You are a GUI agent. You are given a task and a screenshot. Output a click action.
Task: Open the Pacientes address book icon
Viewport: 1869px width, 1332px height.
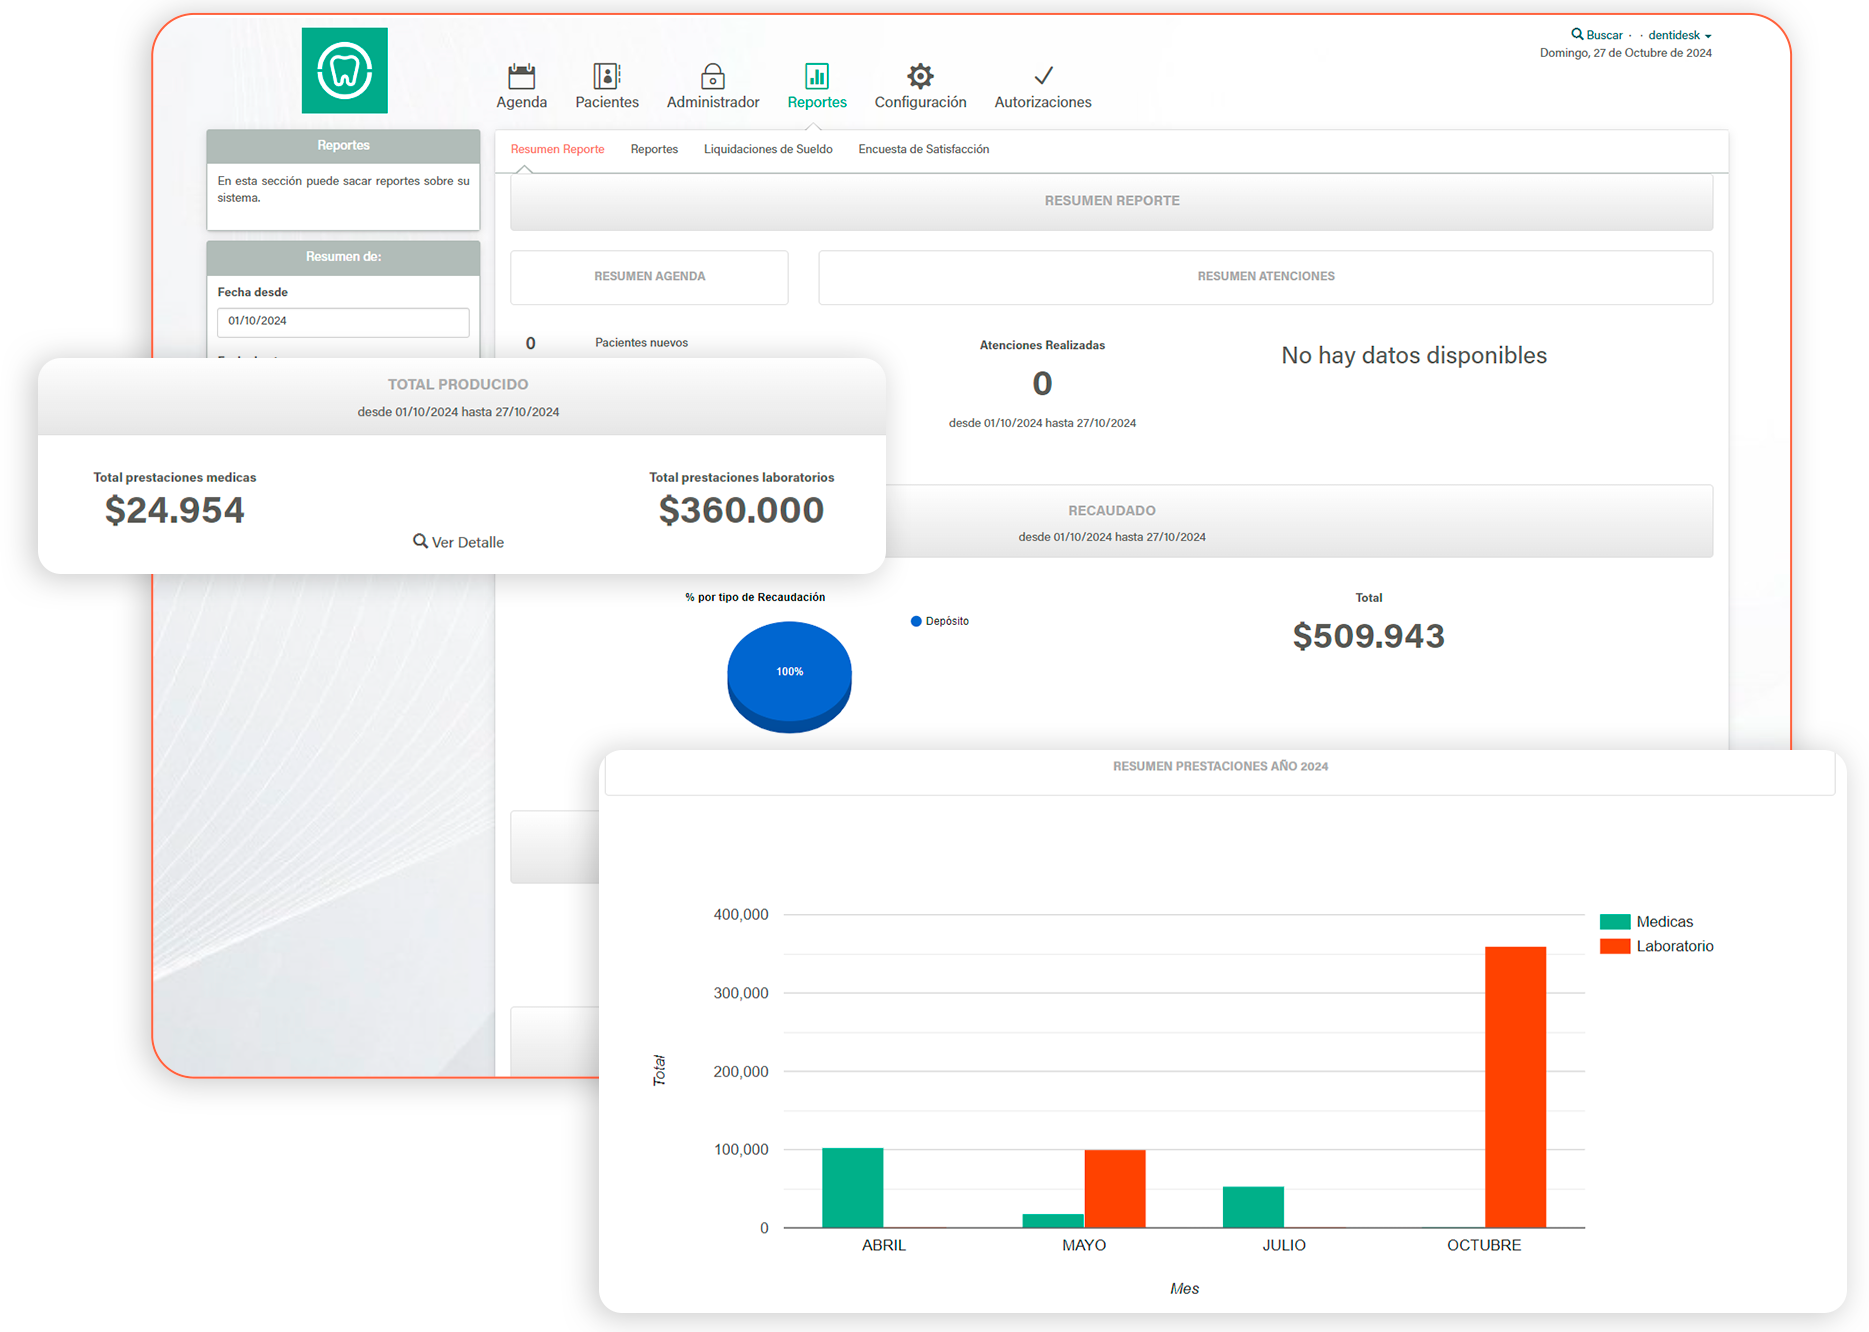click(606, 76)
